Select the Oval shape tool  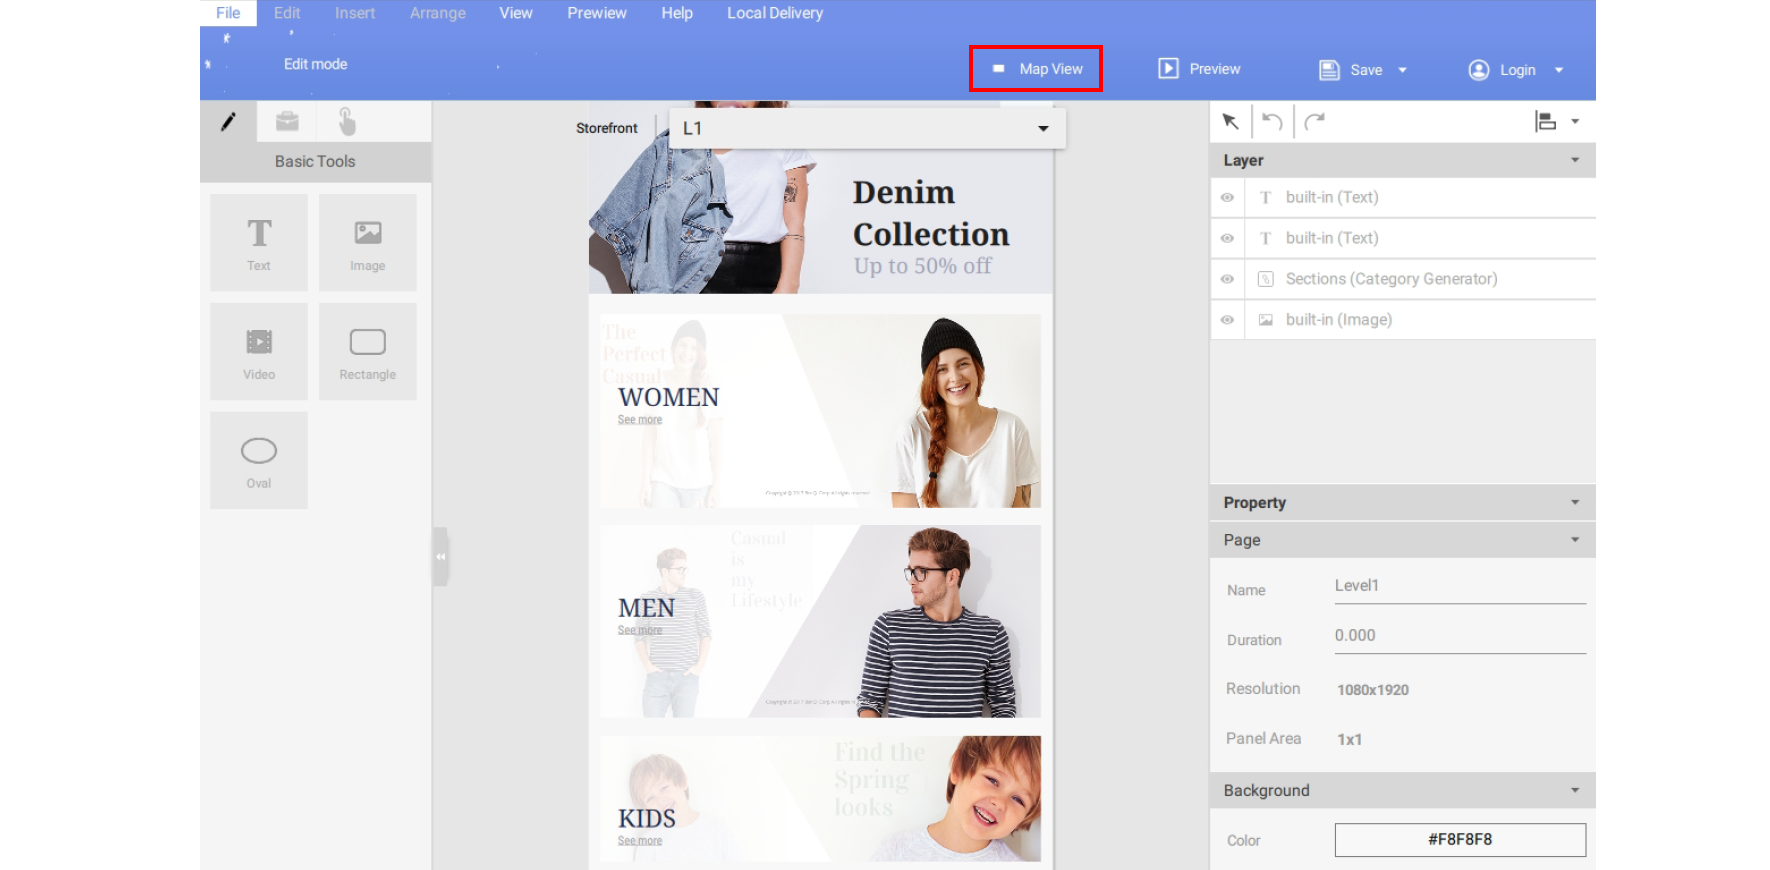259,461
